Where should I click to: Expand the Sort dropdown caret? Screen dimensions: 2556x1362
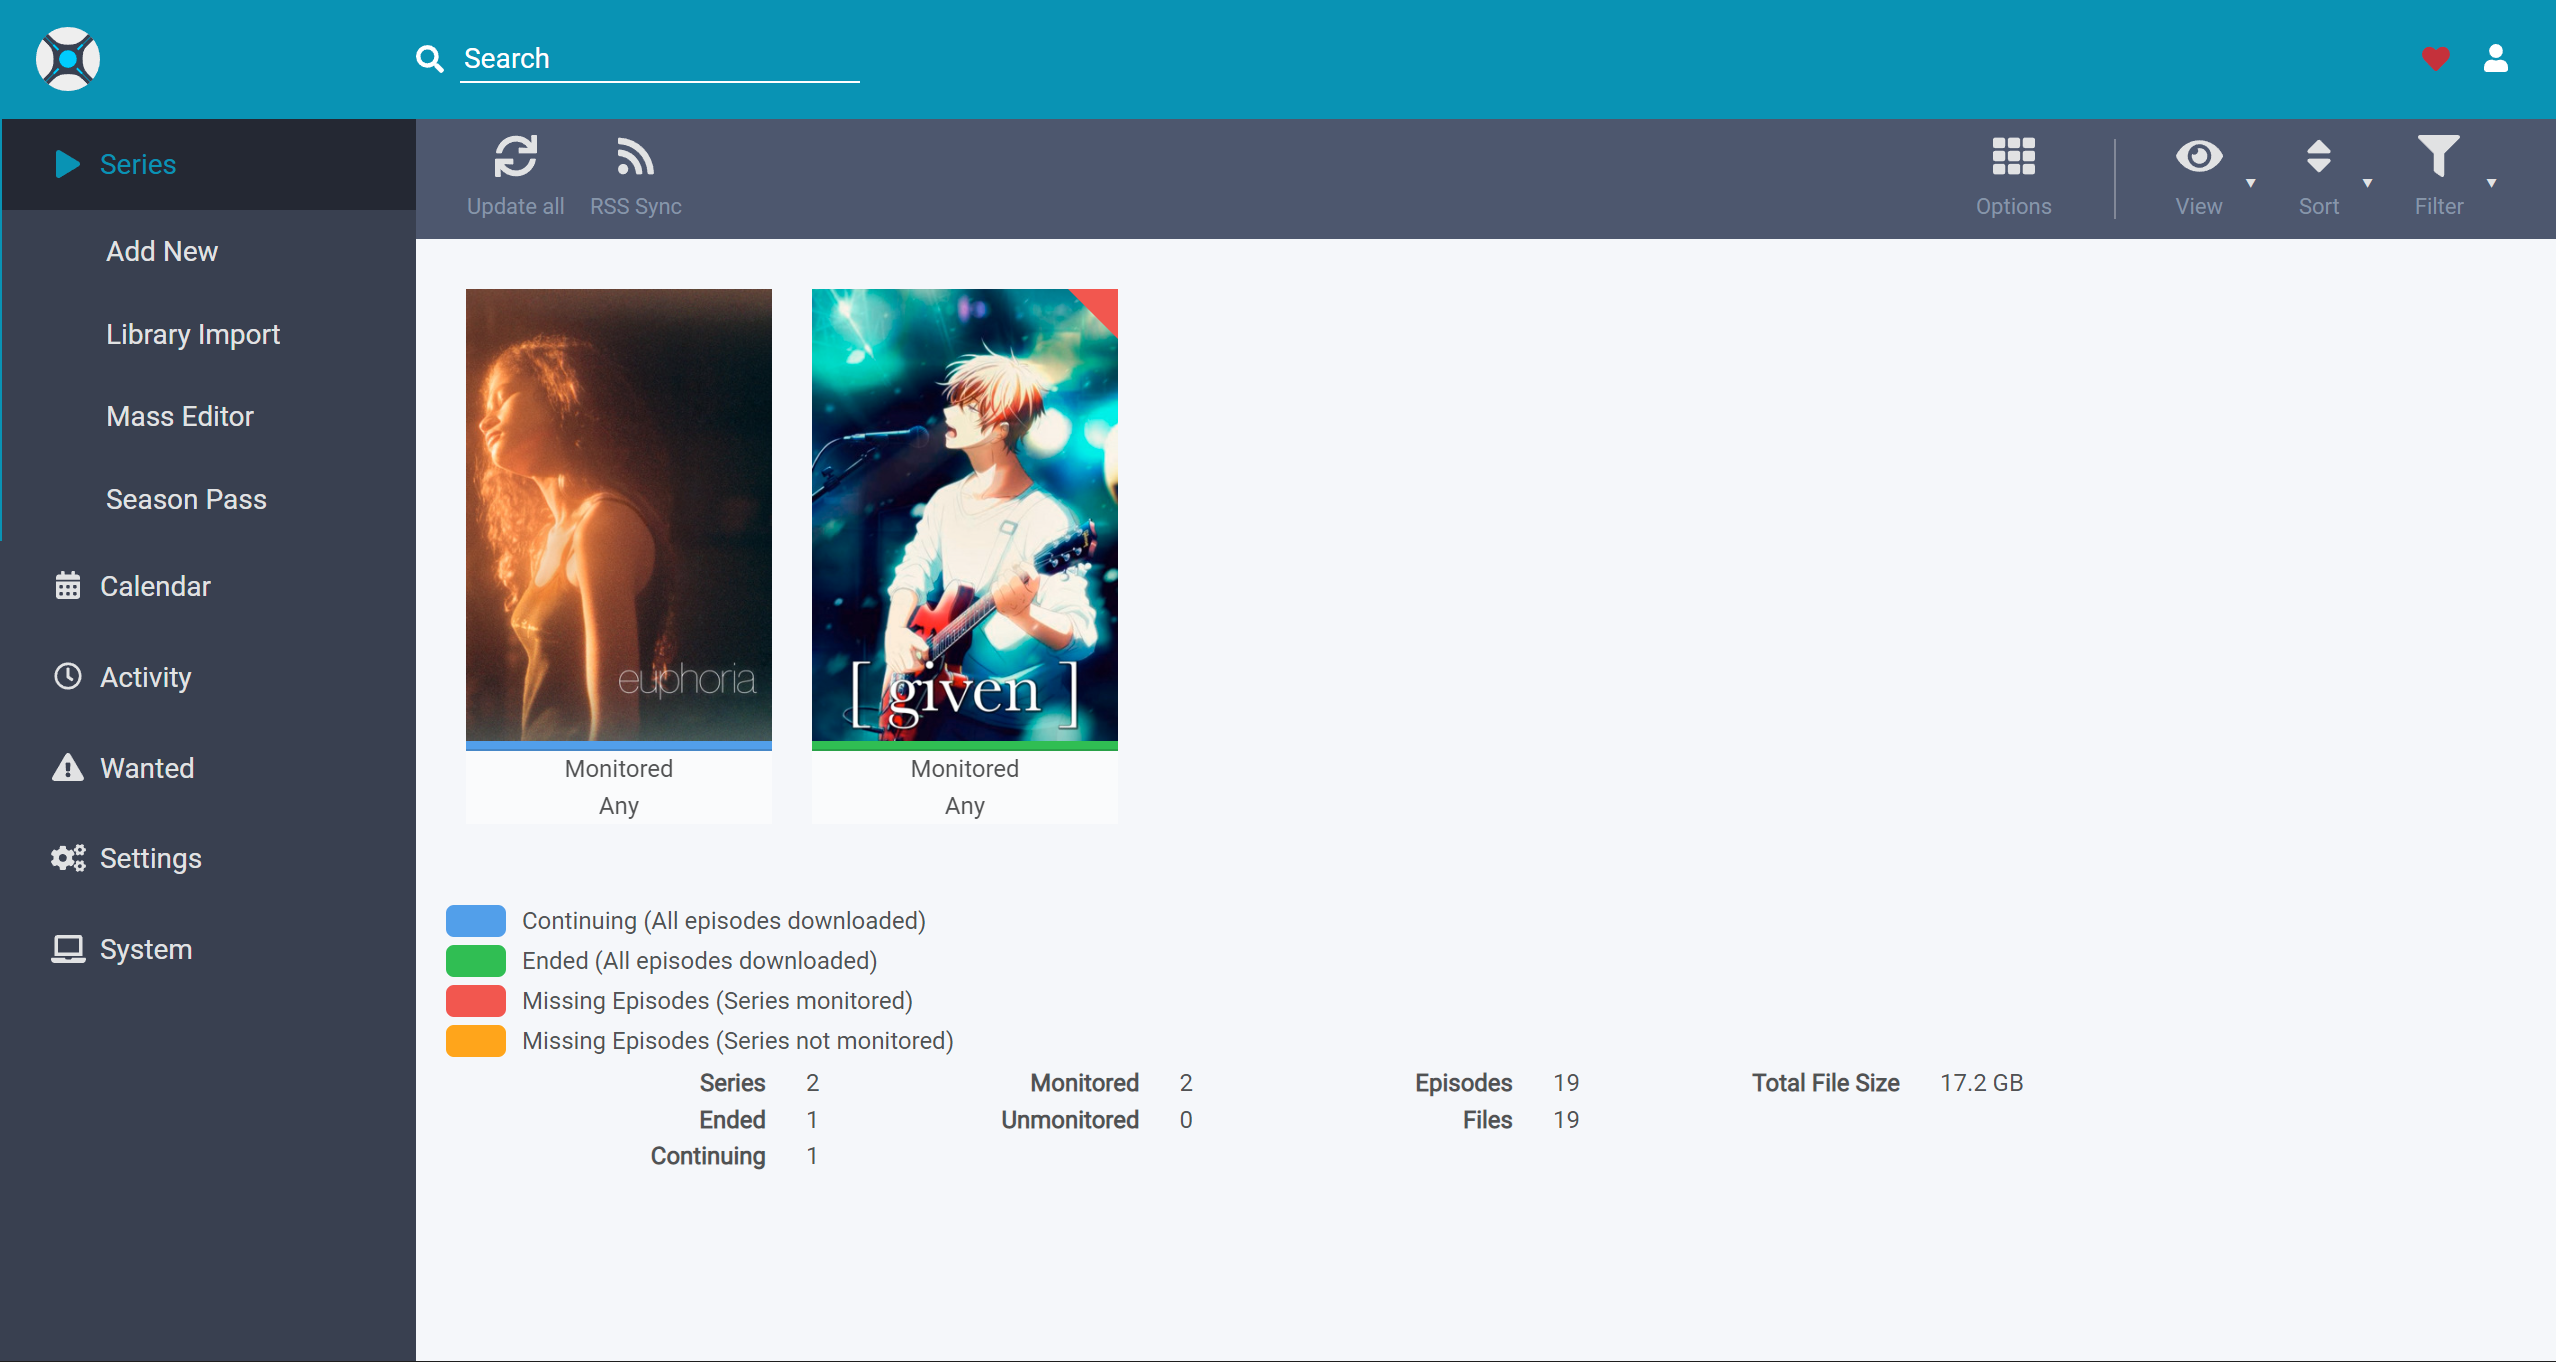[2369, 184]
